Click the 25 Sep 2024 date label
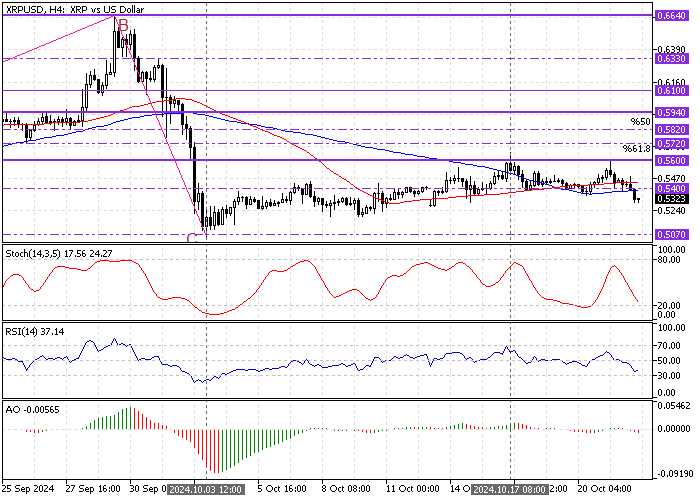 (x=28, y=489)
